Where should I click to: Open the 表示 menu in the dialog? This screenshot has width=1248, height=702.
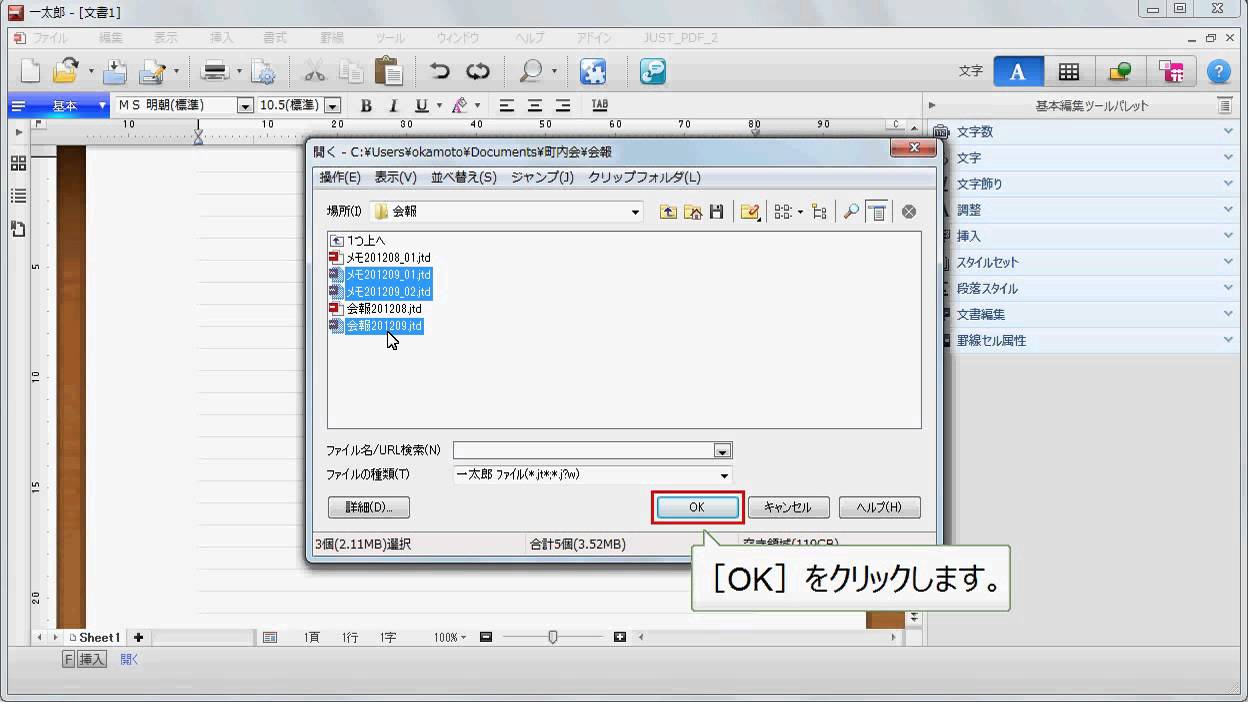point(399,177)
